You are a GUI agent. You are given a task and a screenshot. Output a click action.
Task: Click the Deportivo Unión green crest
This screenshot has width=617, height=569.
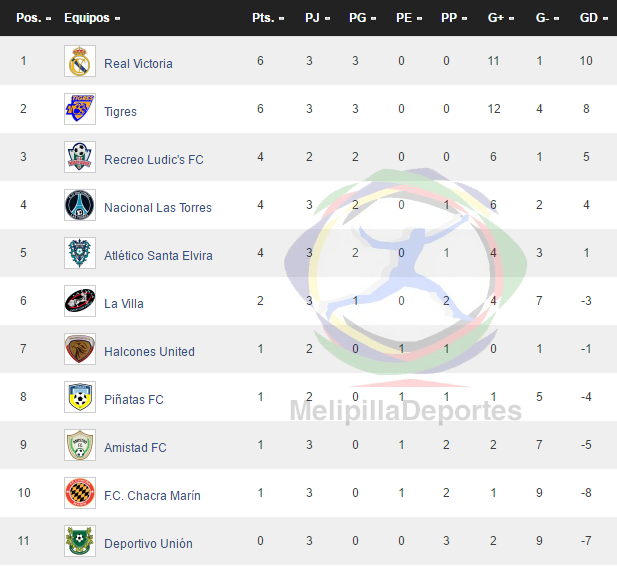pos(80,541)
